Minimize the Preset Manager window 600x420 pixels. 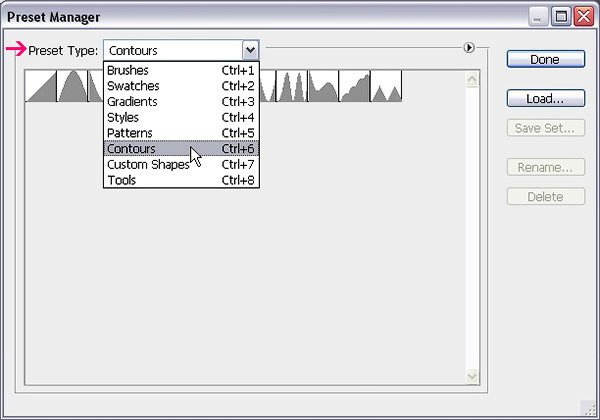[538, 17]
